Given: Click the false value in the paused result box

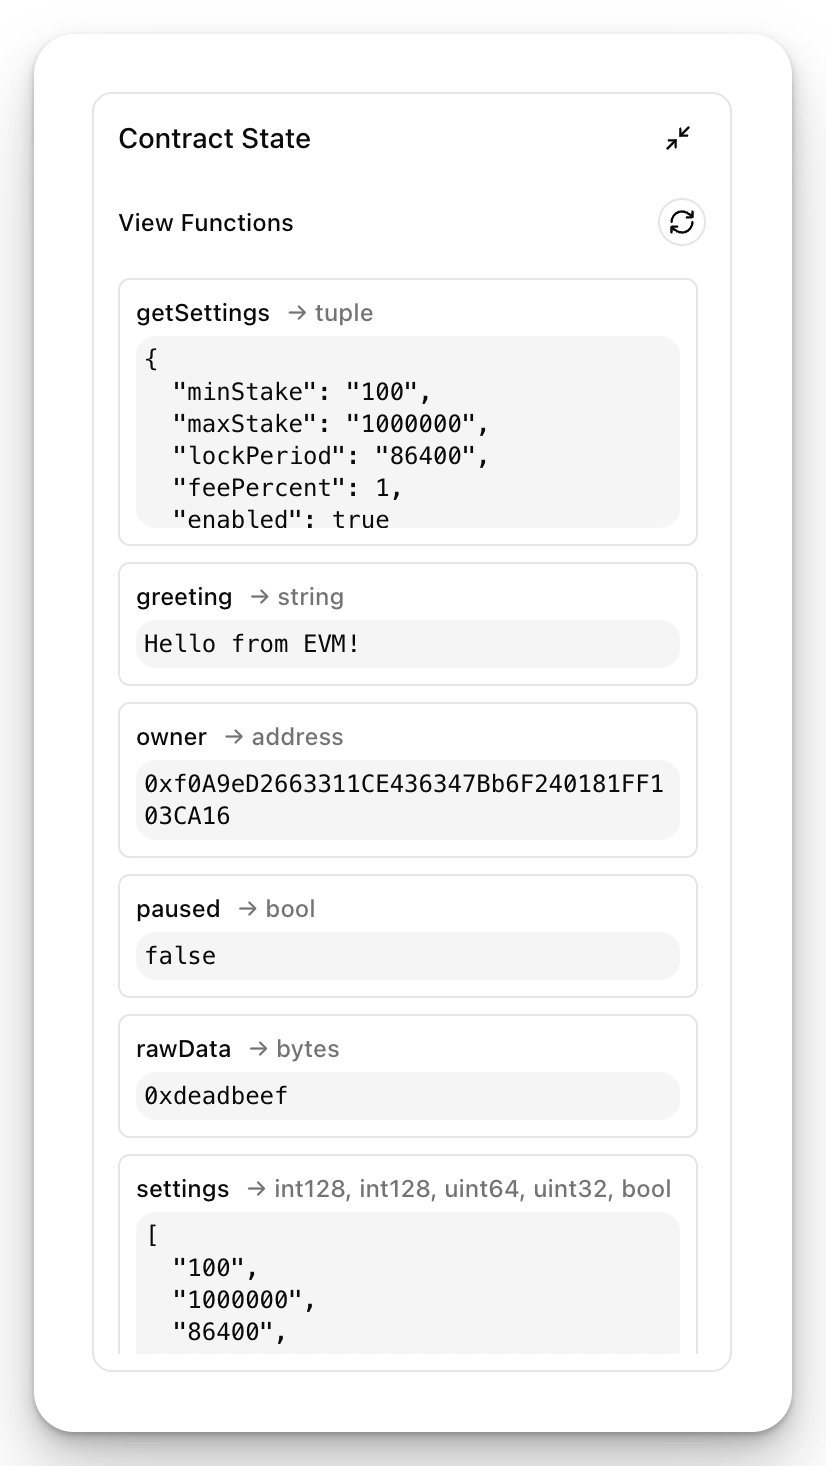Looking at the screenshot, I should [179, 955].
